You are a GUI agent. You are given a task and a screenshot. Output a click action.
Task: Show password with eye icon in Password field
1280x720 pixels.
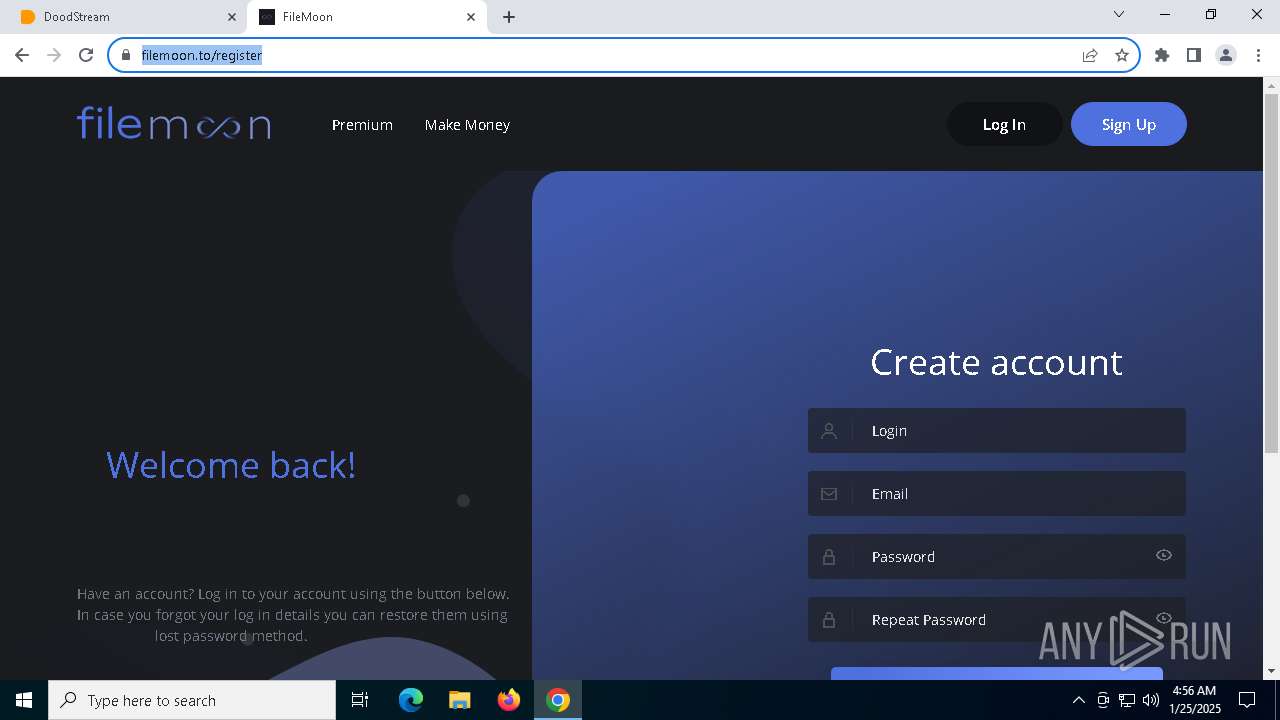point(1164,555)
